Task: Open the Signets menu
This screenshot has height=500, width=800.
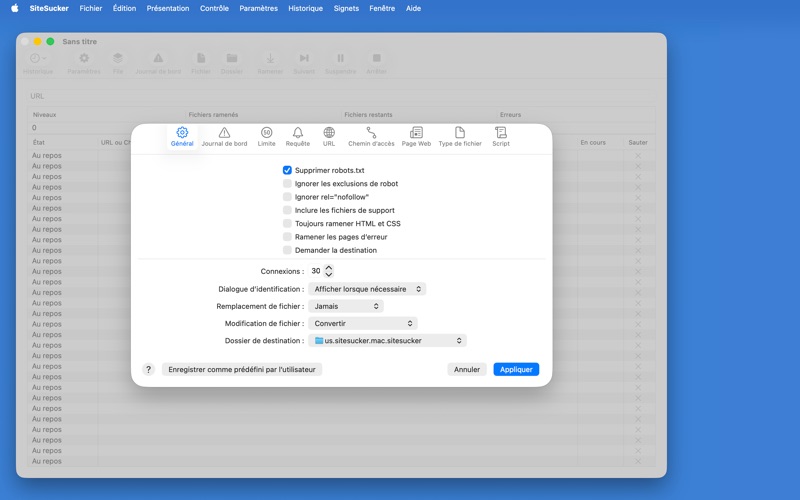Action: pyautogui.click(x=346, y=8)
